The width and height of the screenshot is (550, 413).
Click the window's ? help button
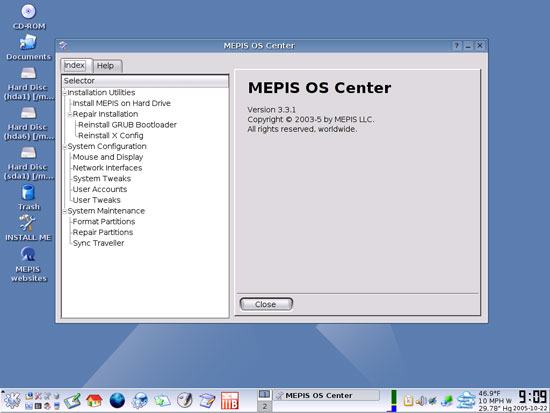[456, 46]
